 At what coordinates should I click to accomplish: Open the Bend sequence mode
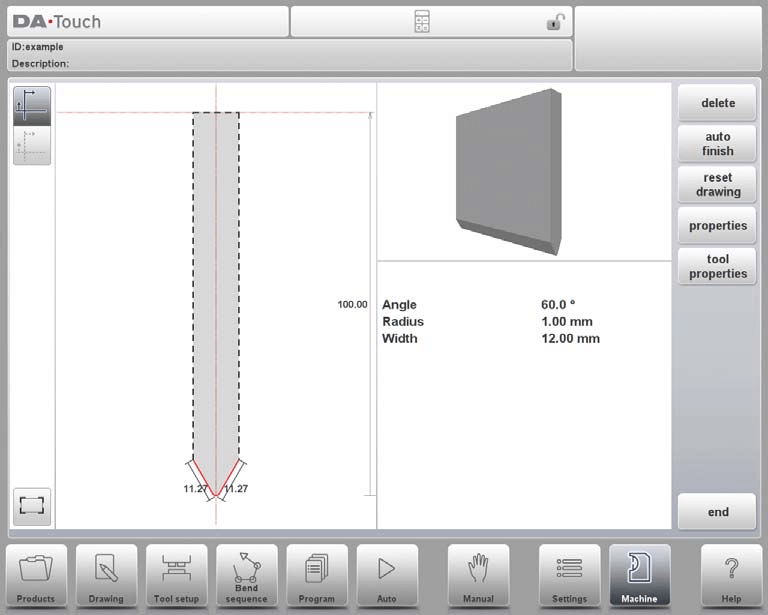(x=246, y=576)
